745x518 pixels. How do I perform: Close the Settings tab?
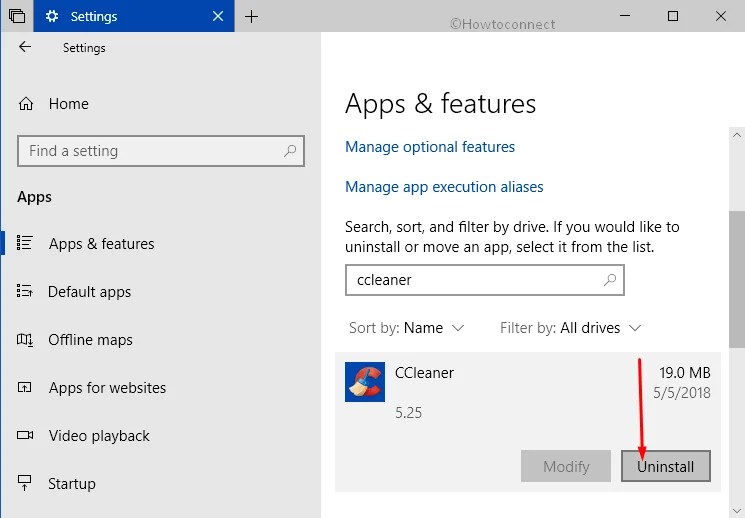click(x=218, y=16)
